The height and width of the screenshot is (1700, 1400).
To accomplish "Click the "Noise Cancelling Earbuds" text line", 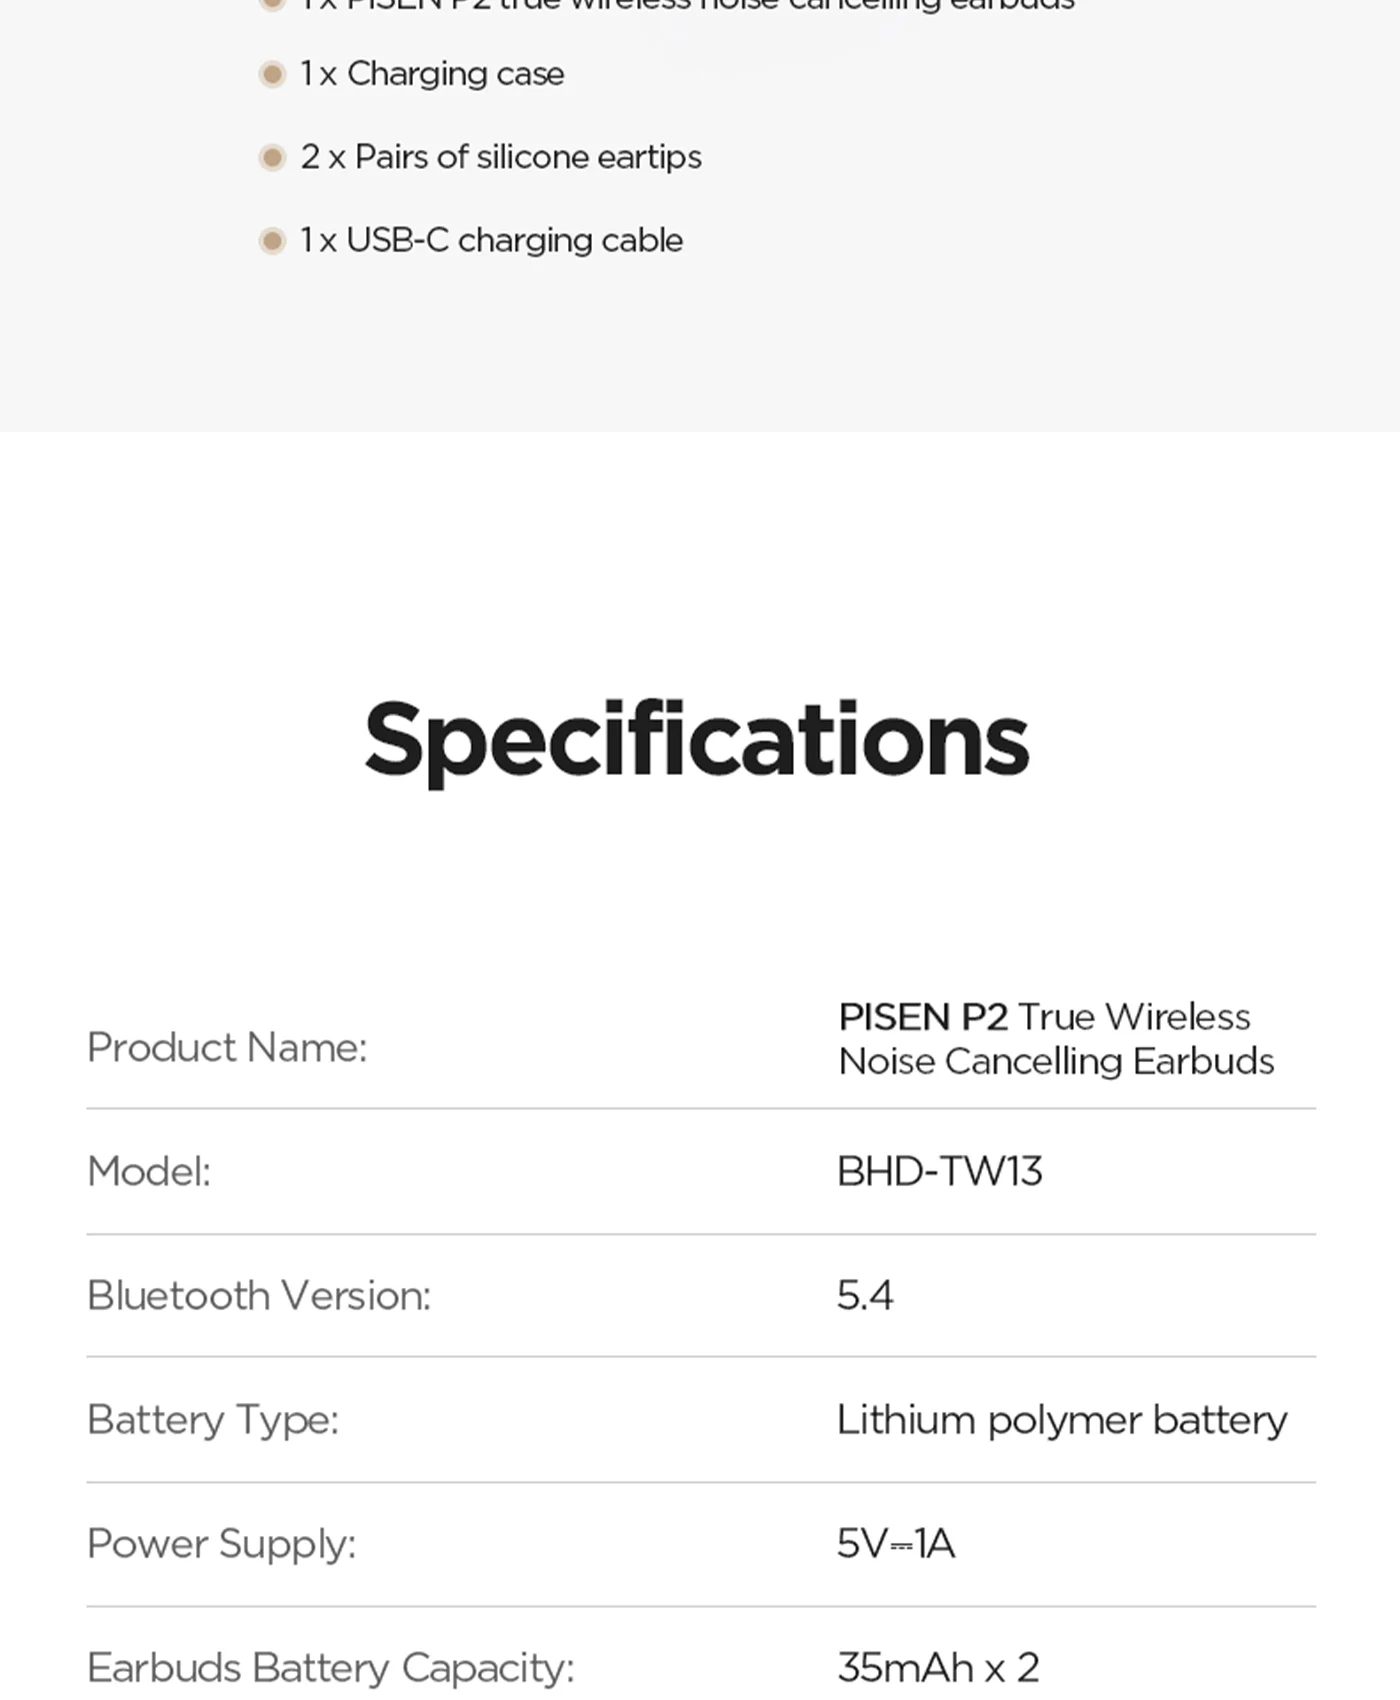I will [x=1056, y=1061].
